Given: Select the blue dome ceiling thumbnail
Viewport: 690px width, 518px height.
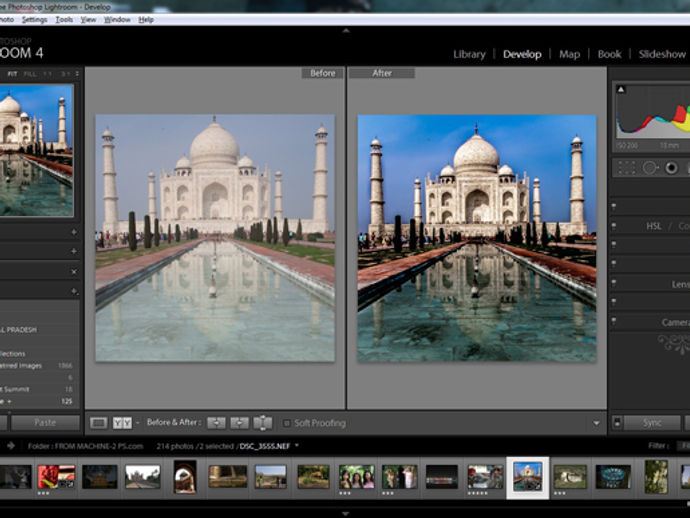Looking at the screenshot, I should pos(613,477).
